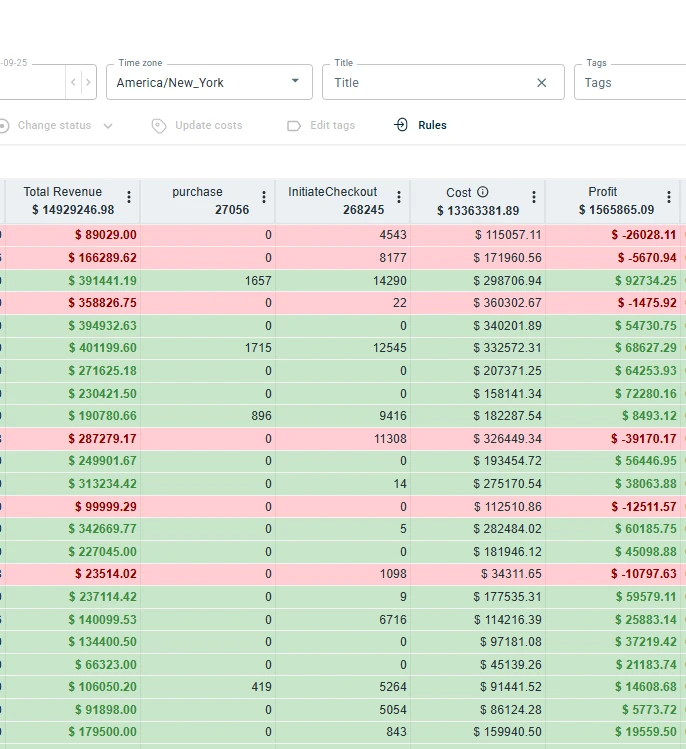Focus the Title input field
Screen dimensions: 686x749
[x=432, y=83]
